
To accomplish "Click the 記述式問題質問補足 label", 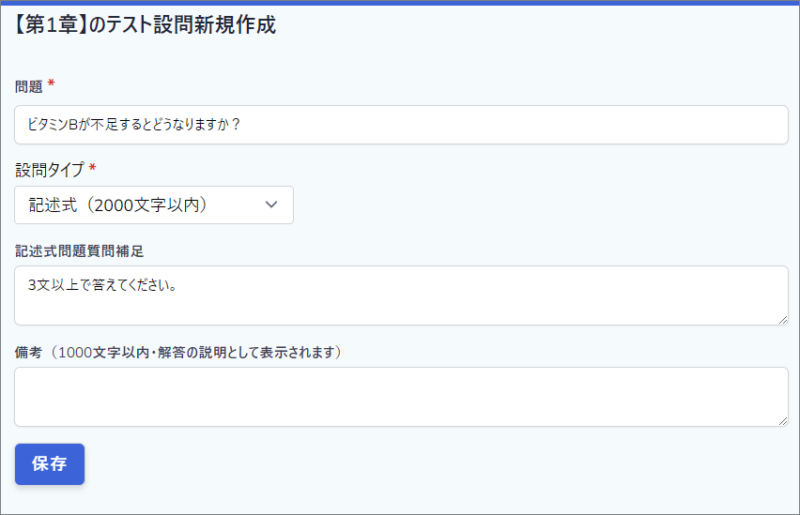I will (80, 251).
